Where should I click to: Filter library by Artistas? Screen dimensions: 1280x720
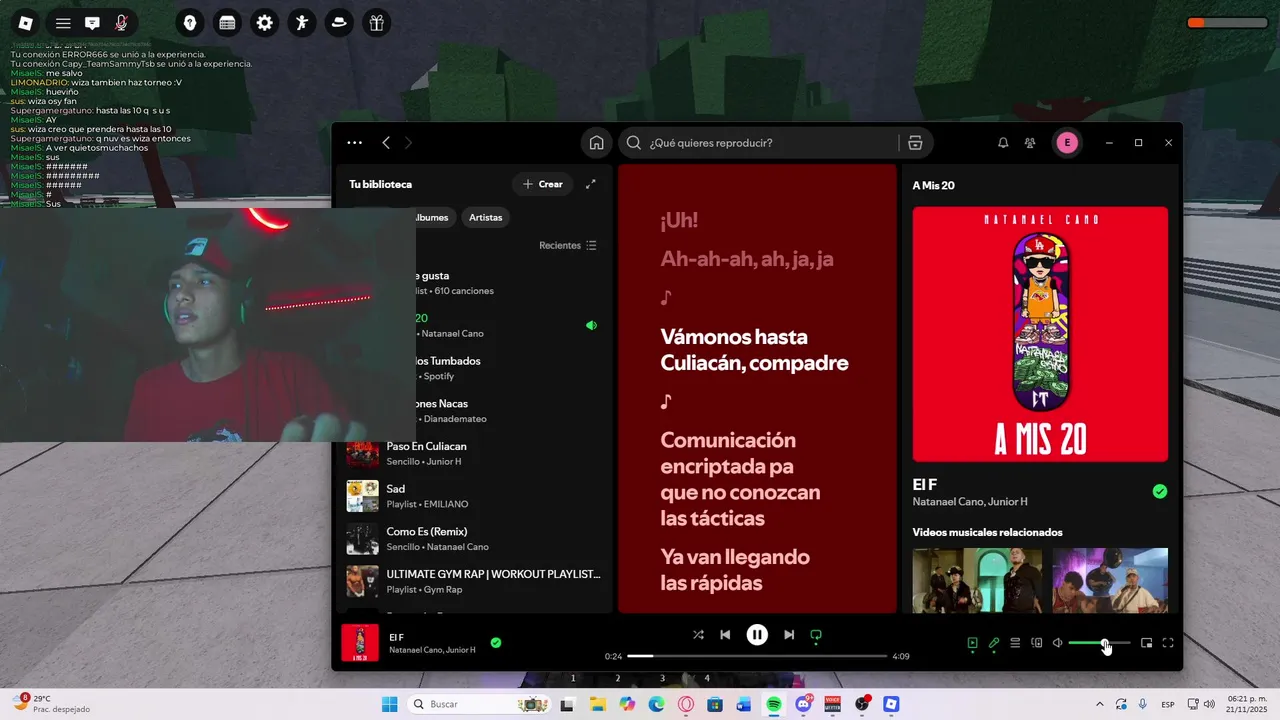point(486,217)
